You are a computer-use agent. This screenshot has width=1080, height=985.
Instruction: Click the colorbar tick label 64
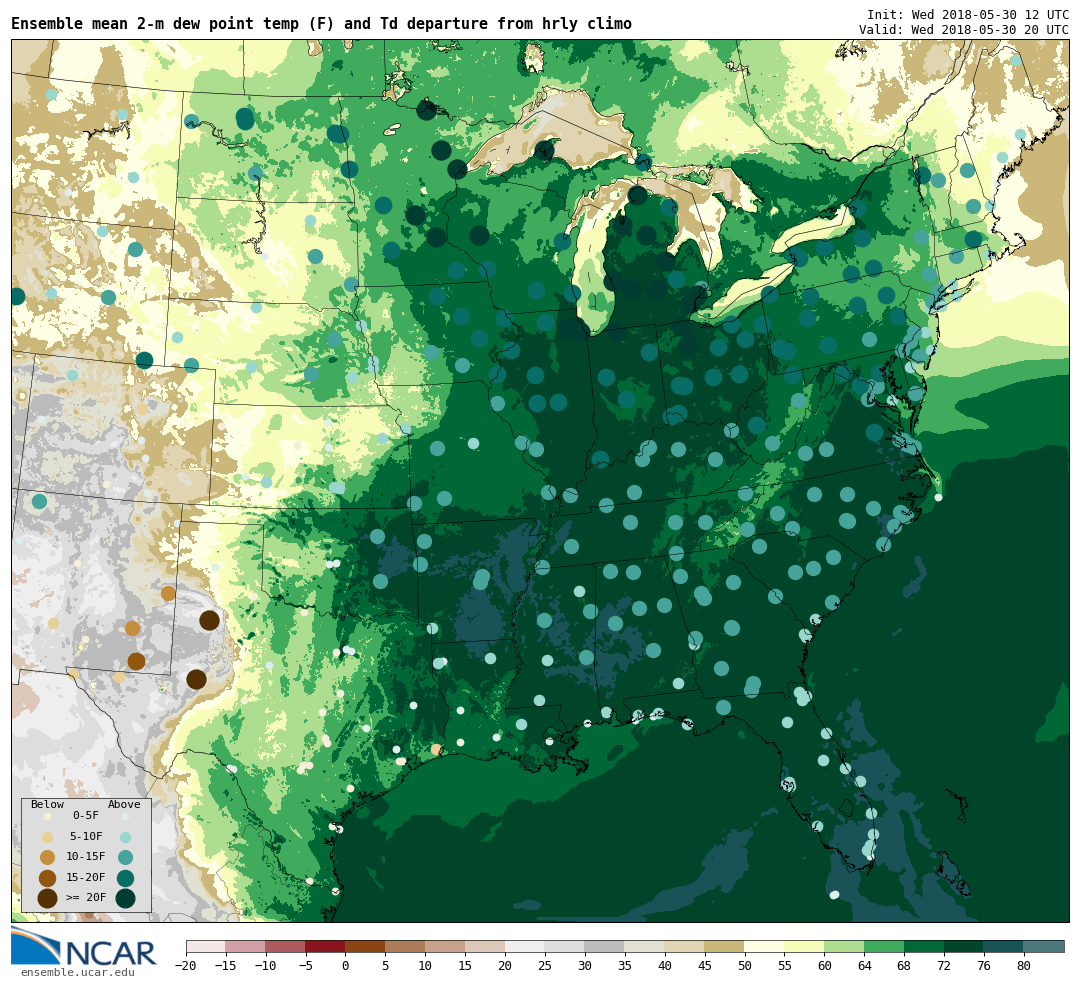click(864, 966)
